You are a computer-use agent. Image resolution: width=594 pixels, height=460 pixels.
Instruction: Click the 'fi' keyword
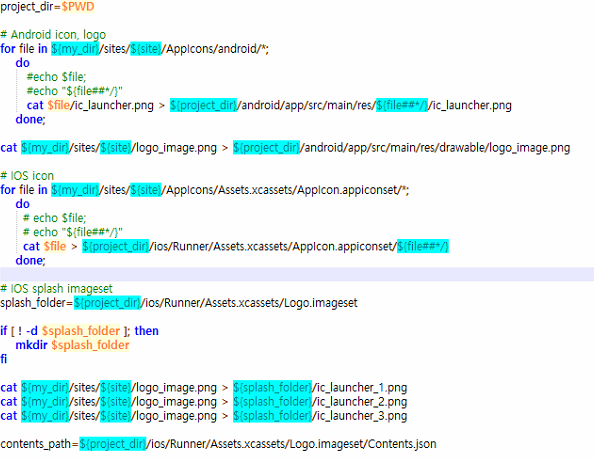point(4,359)
